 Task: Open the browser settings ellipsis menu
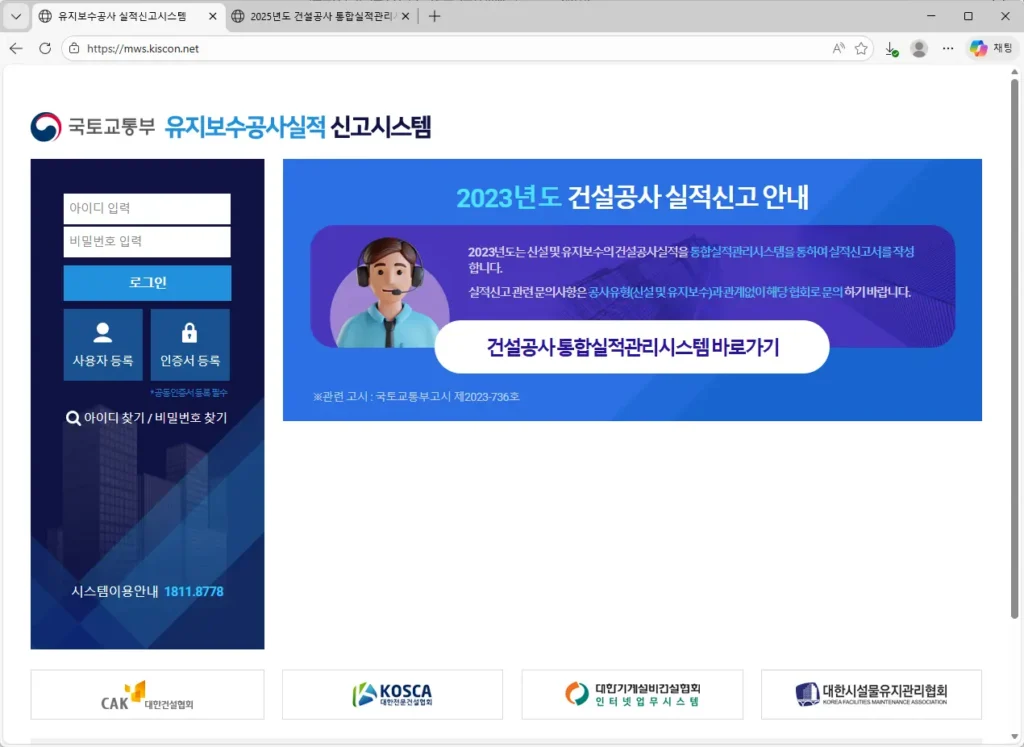(948, 48)
